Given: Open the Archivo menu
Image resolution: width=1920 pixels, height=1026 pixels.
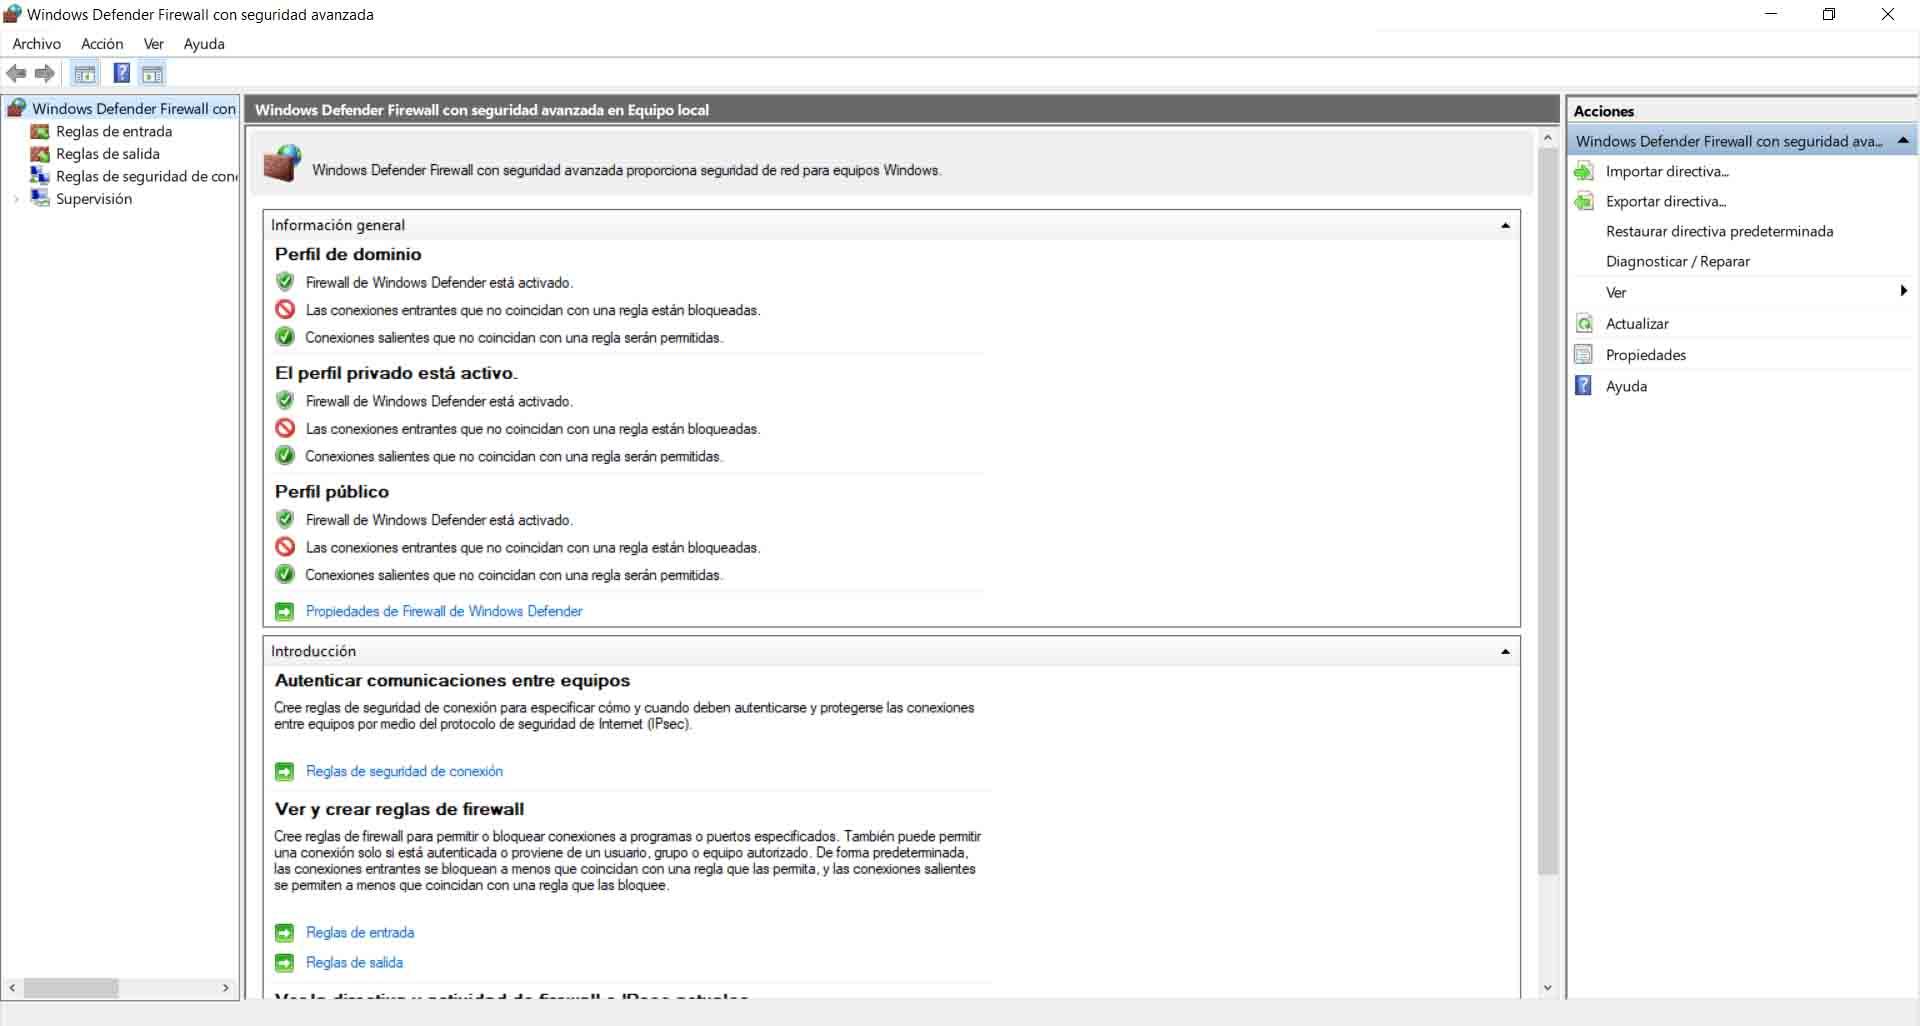Looking at the screenshot, I should pyautogui.click(x=36, y=44).
